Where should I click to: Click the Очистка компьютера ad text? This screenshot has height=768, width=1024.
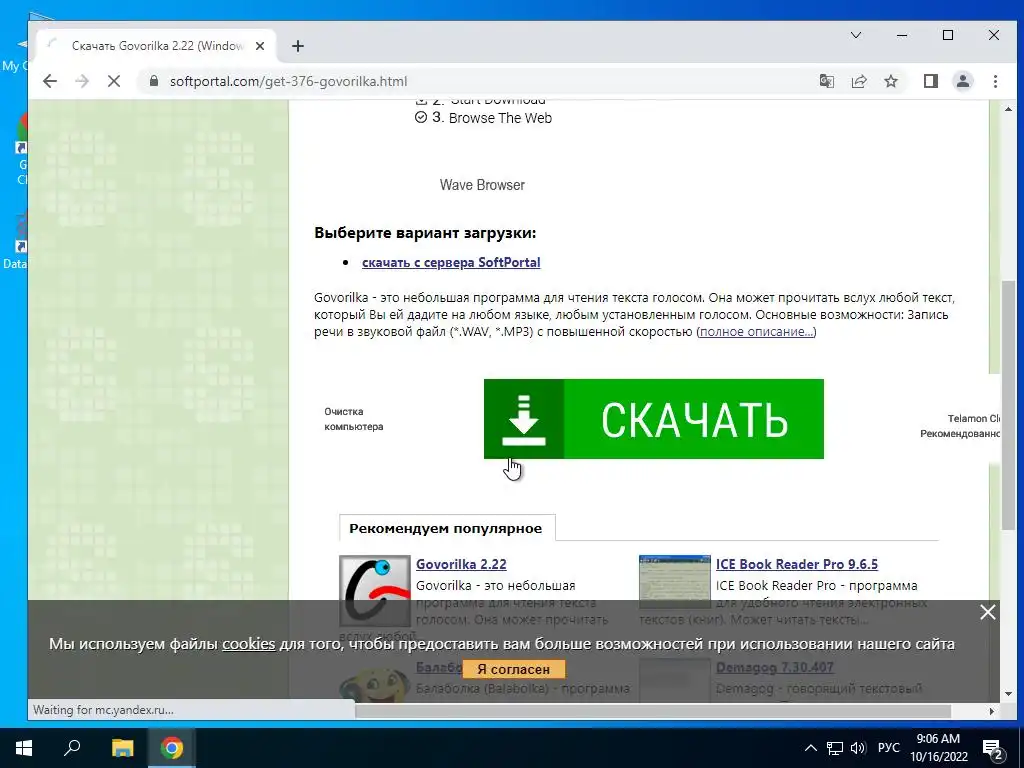pyautogui.click(x=354, y=419)
